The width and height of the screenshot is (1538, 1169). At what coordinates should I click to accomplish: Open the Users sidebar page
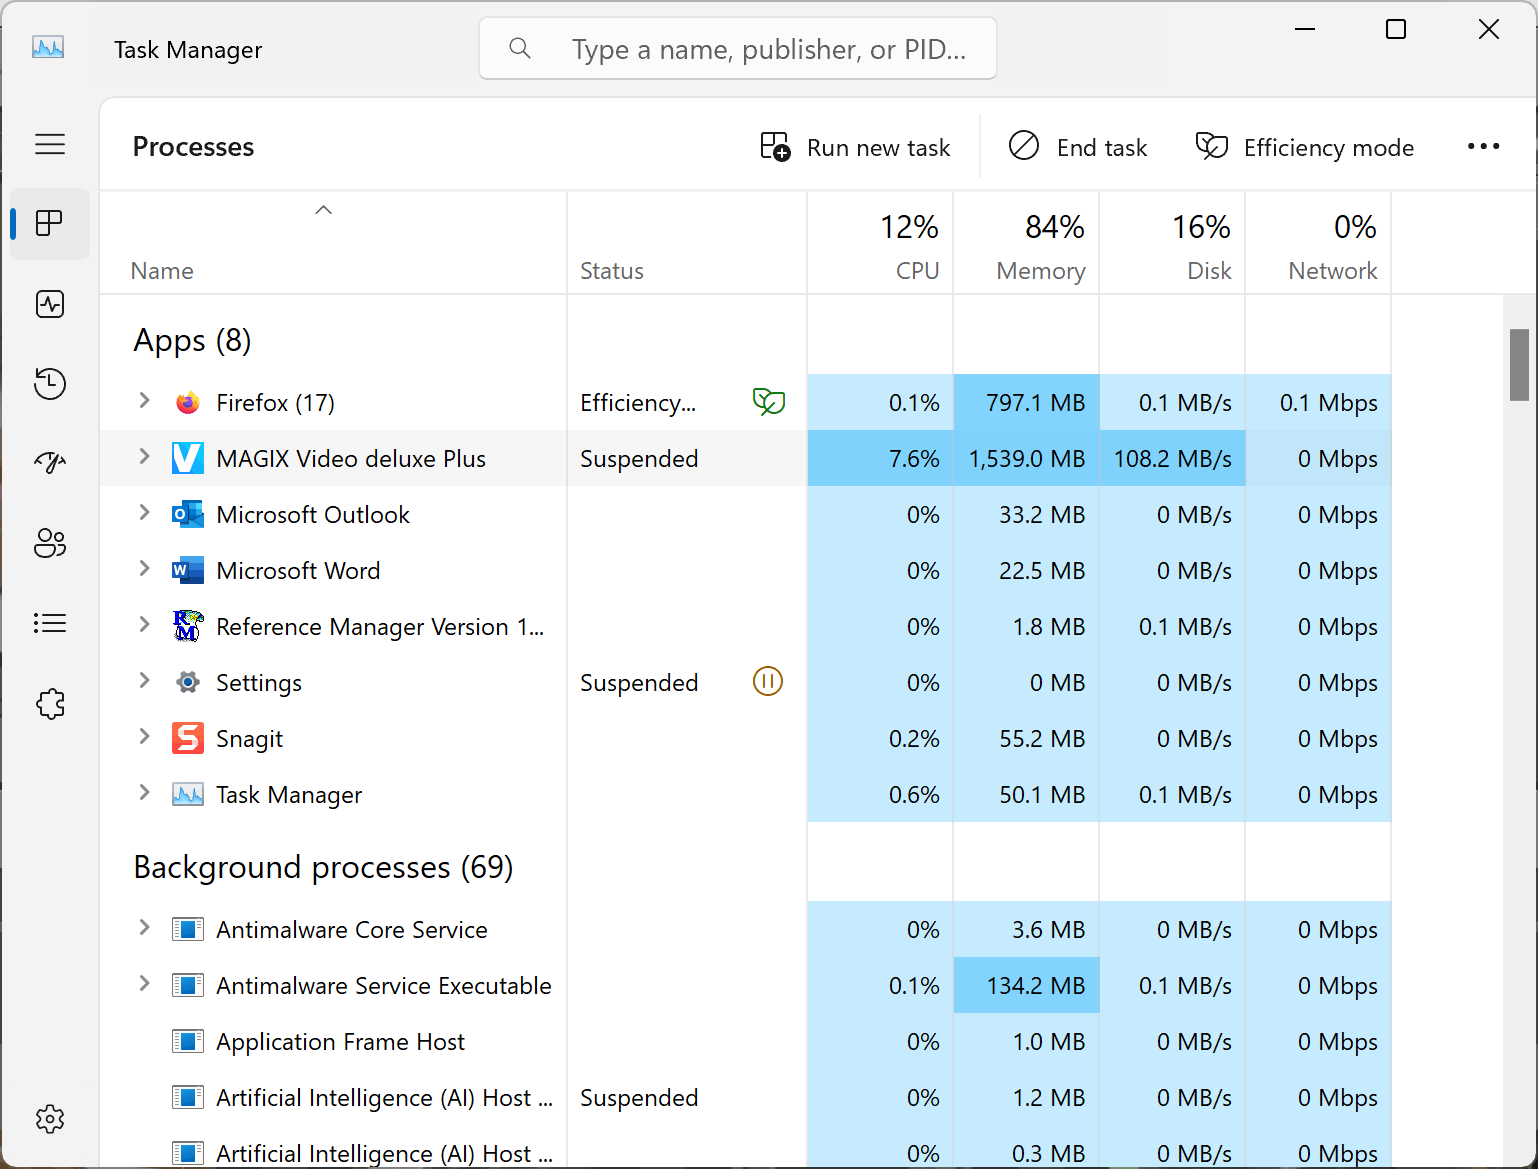pyautogui.click(x=50, y=543)
